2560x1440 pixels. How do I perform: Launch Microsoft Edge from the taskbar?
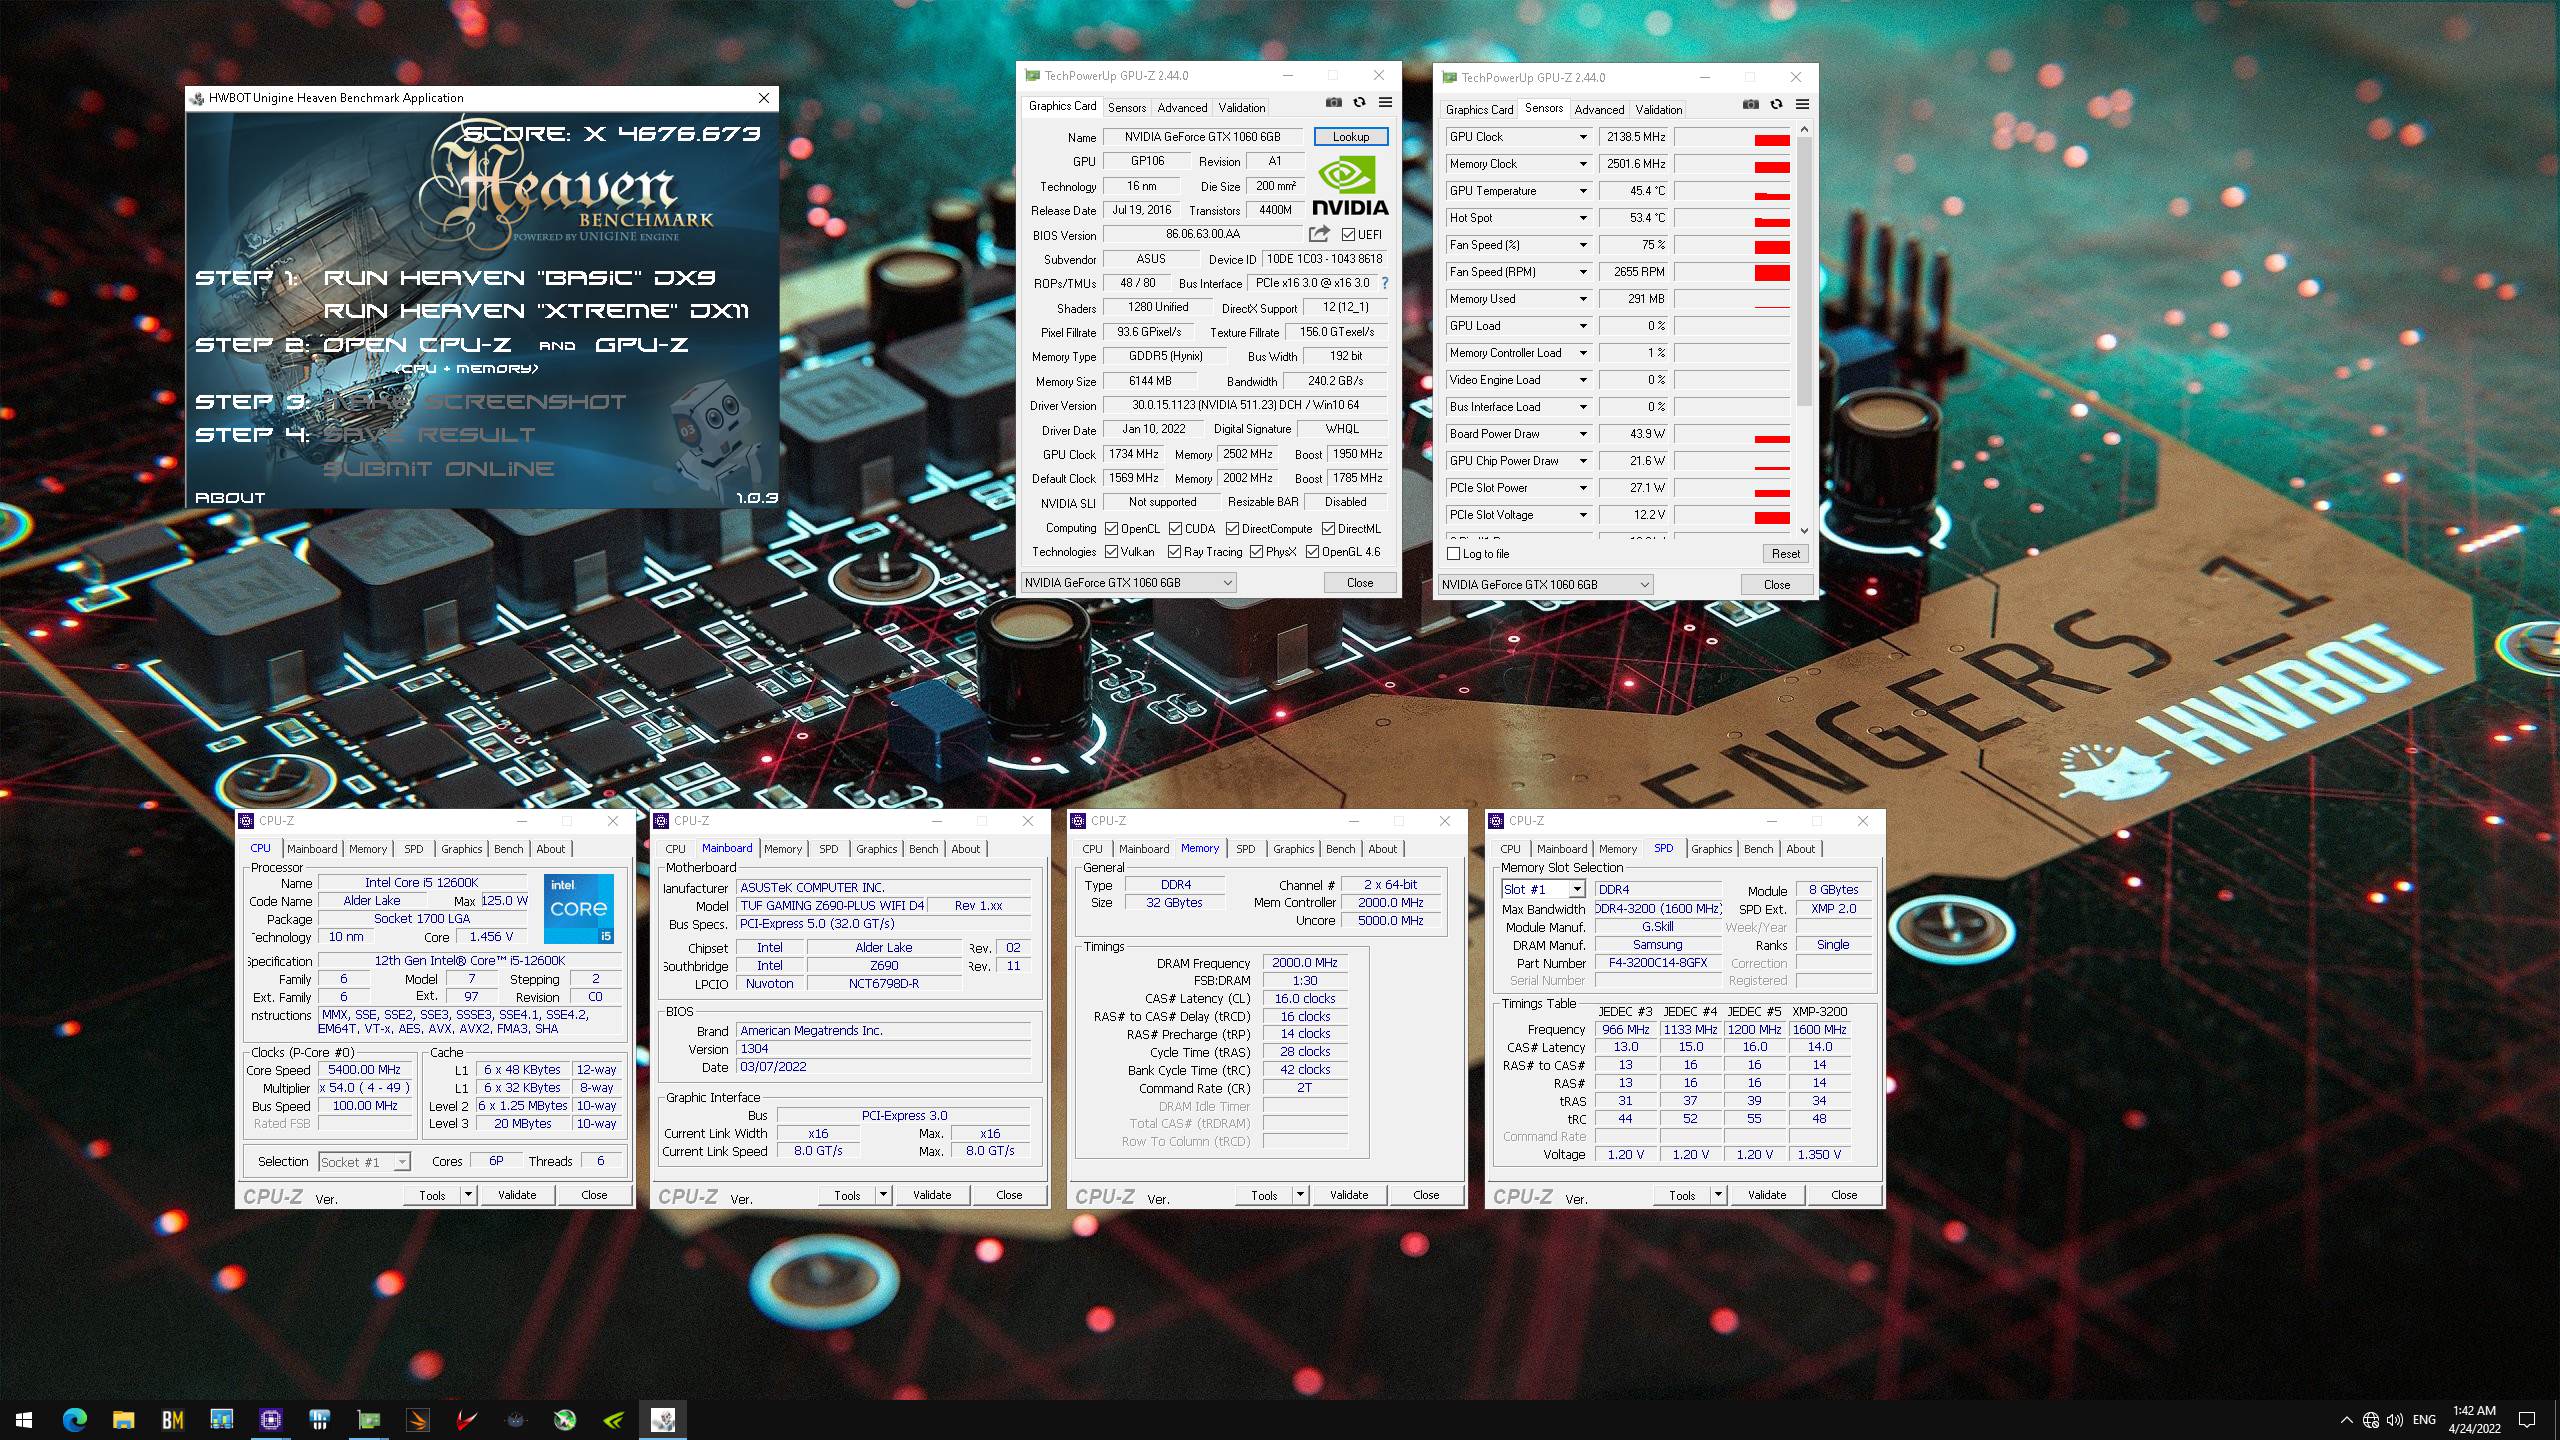pos(74,1419)
